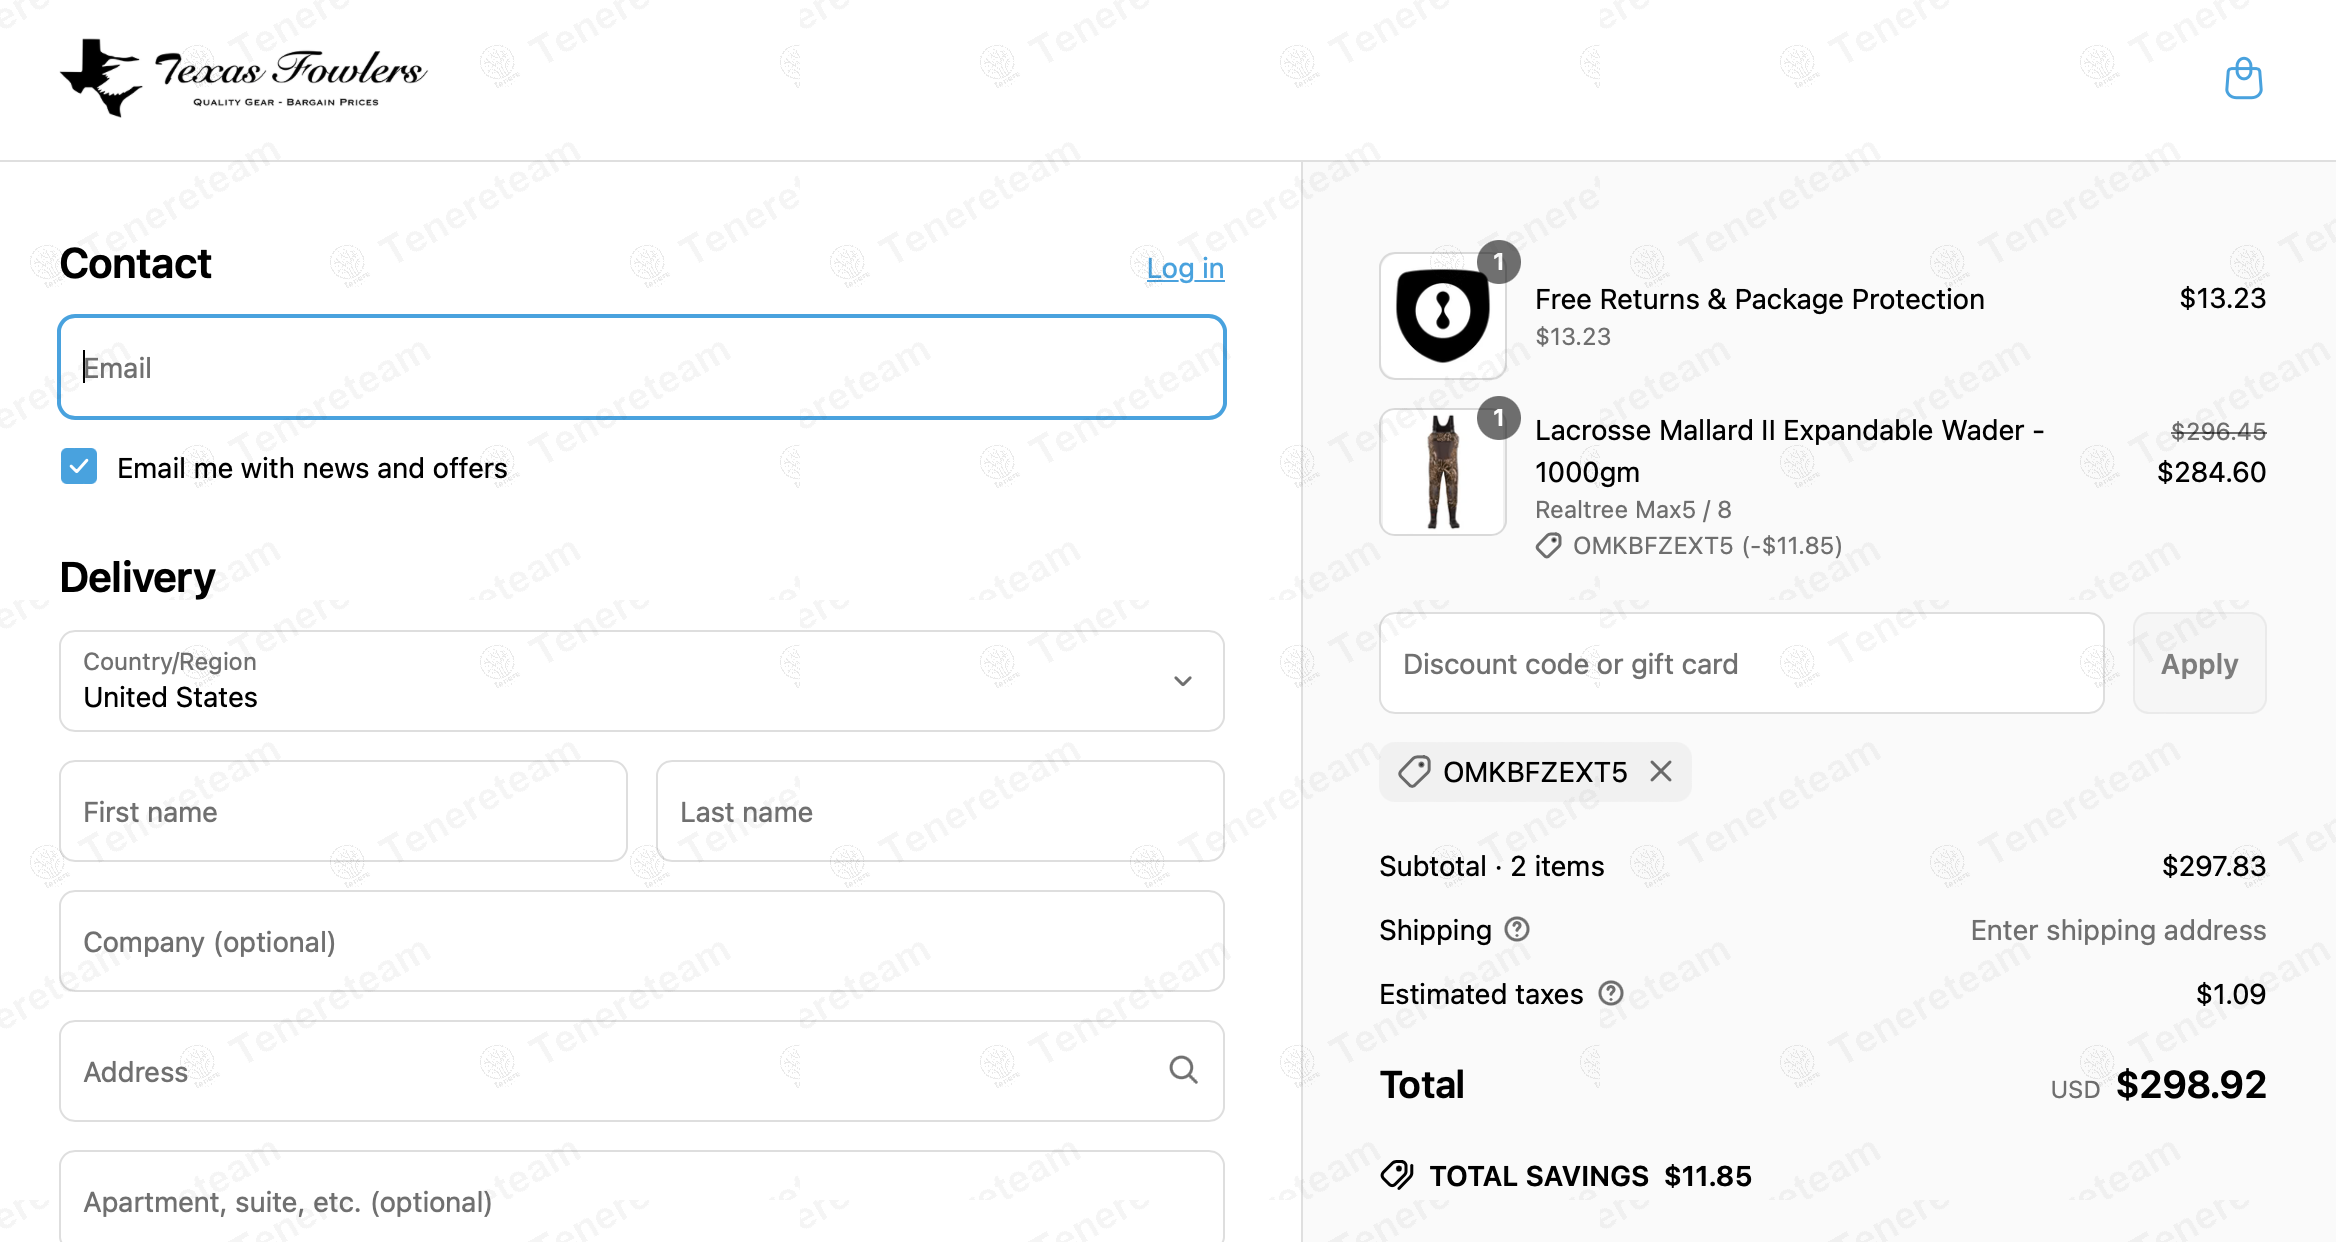Click the Texas Fowlers logo
The height and width of the screenshot is (1242, 2336).
point(243,78)
